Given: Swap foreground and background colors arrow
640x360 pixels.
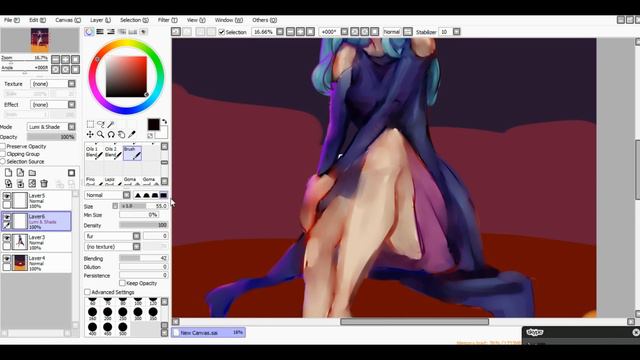Looking at the screenshot, I should click(x=164, y=122).
